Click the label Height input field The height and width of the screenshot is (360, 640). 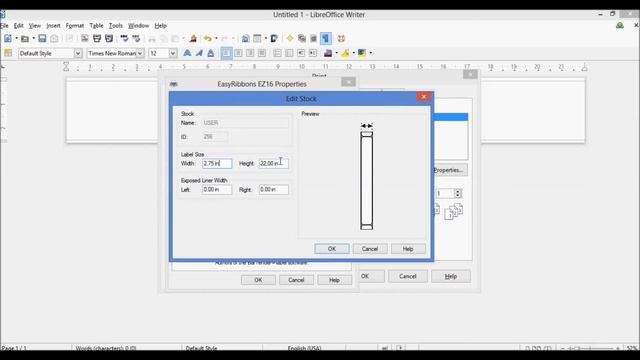click(273, 163)
